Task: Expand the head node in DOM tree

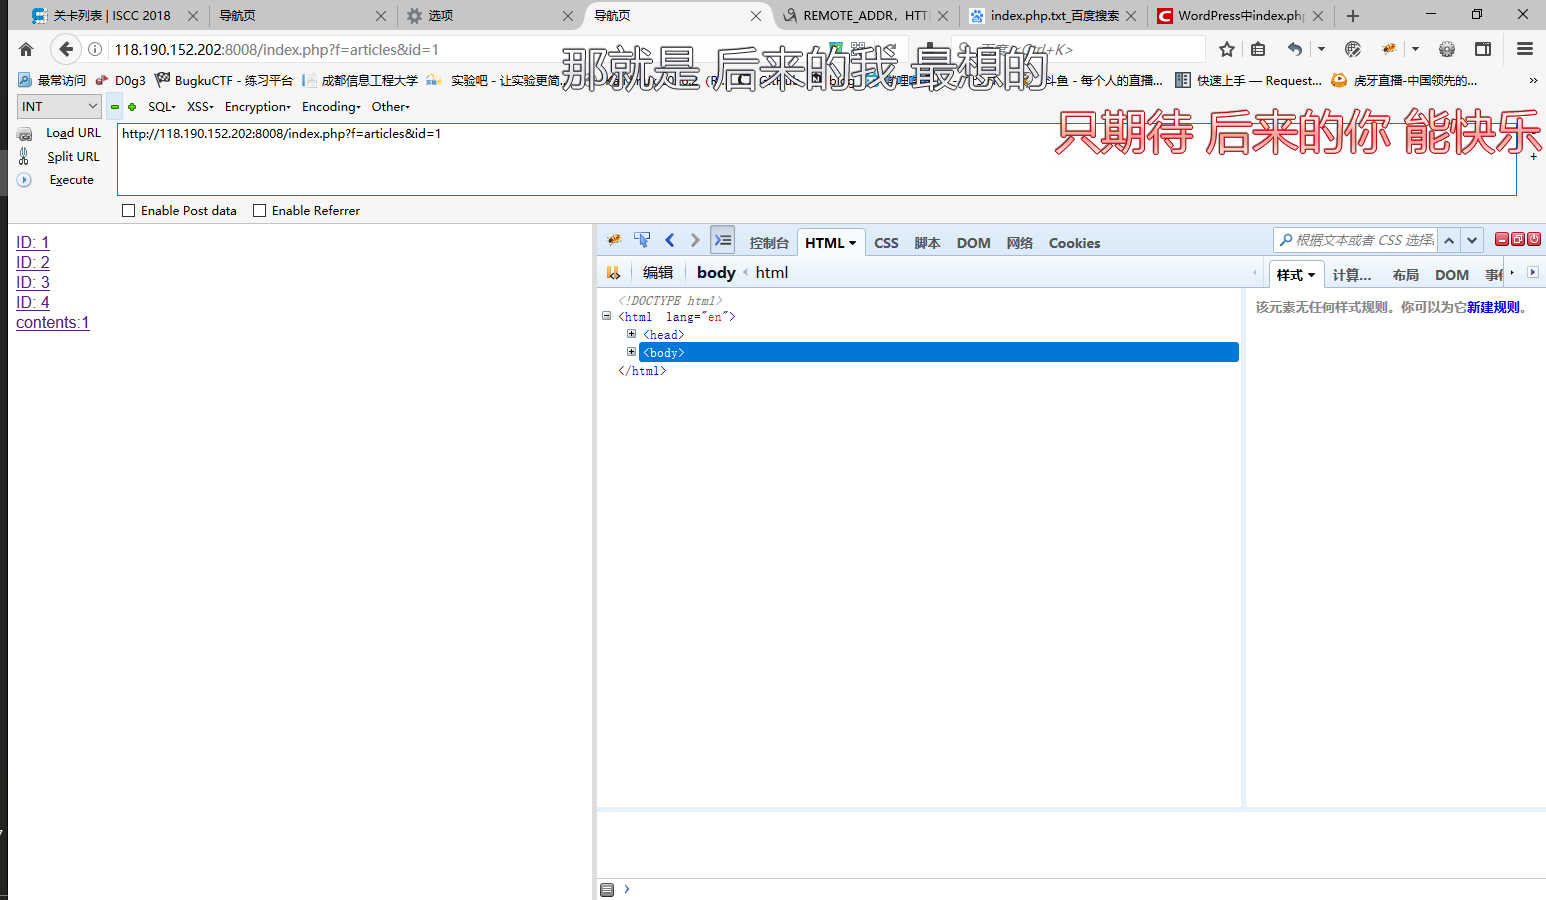Action: 631,334
